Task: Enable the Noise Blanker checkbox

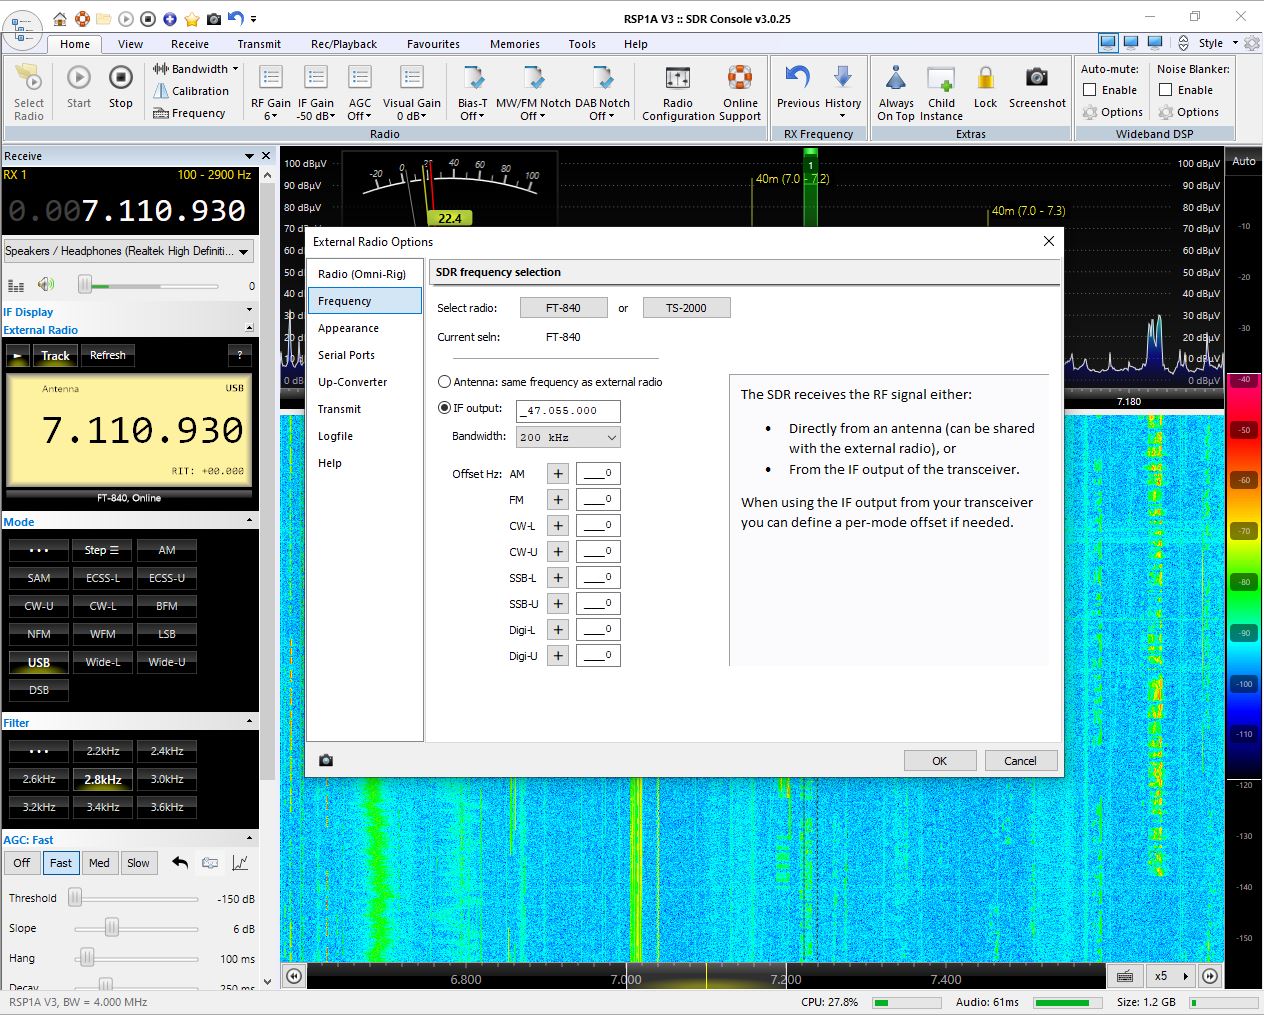Action: [1165, 90]
